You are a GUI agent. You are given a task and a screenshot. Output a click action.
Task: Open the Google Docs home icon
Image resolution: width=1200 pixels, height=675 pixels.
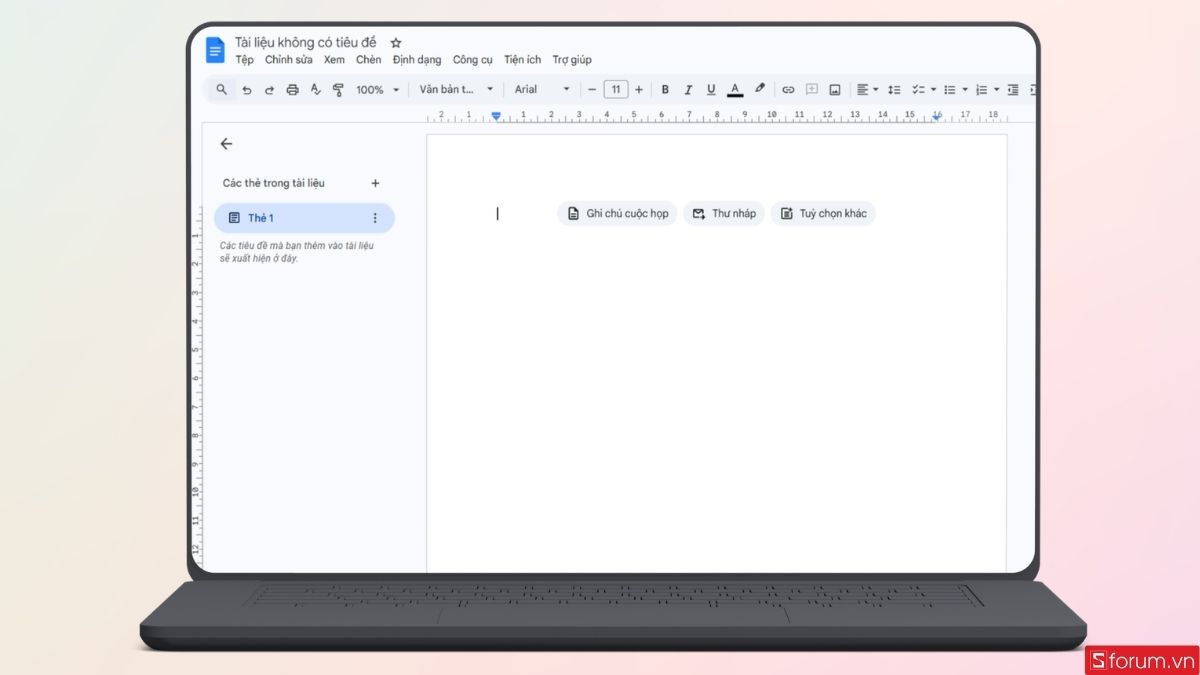coord(215,50)
